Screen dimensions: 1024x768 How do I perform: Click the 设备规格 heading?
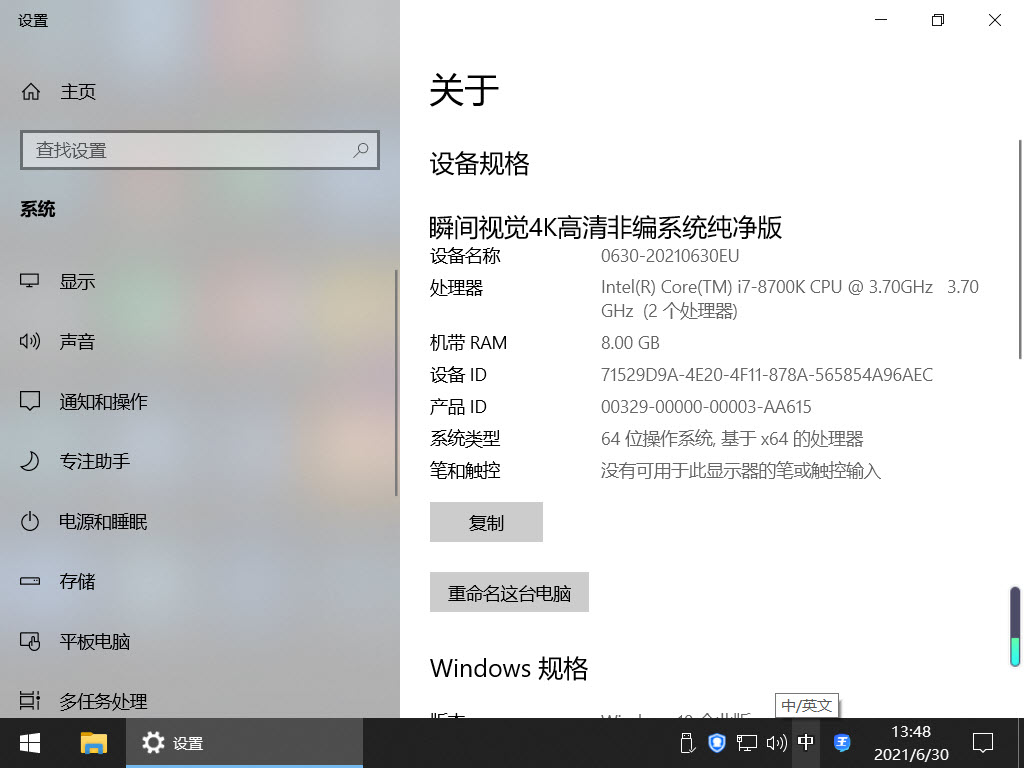point(479,163)
